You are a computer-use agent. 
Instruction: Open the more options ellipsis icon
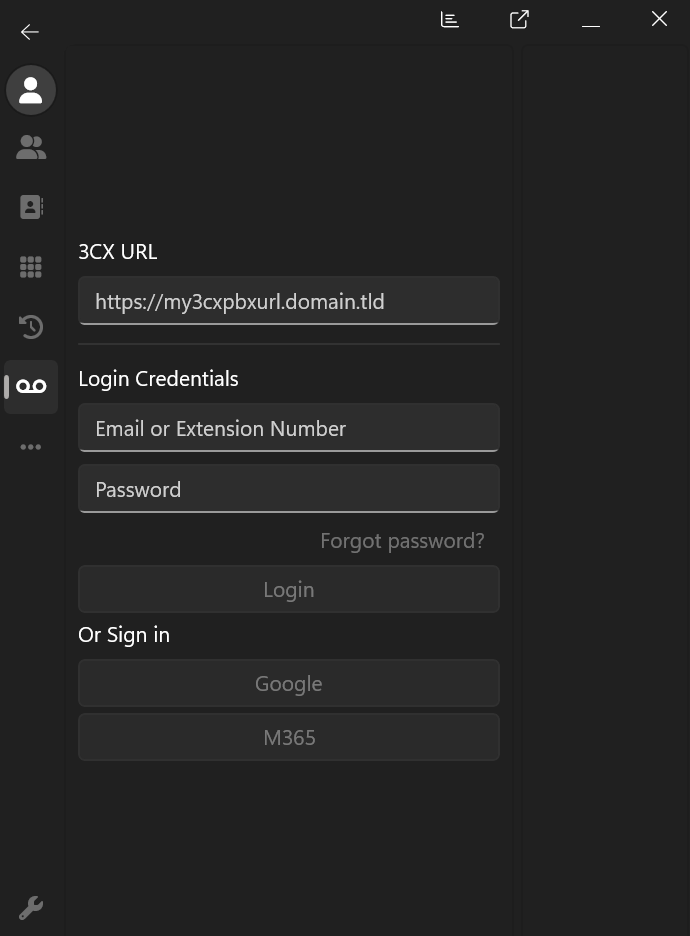(31, 447)
